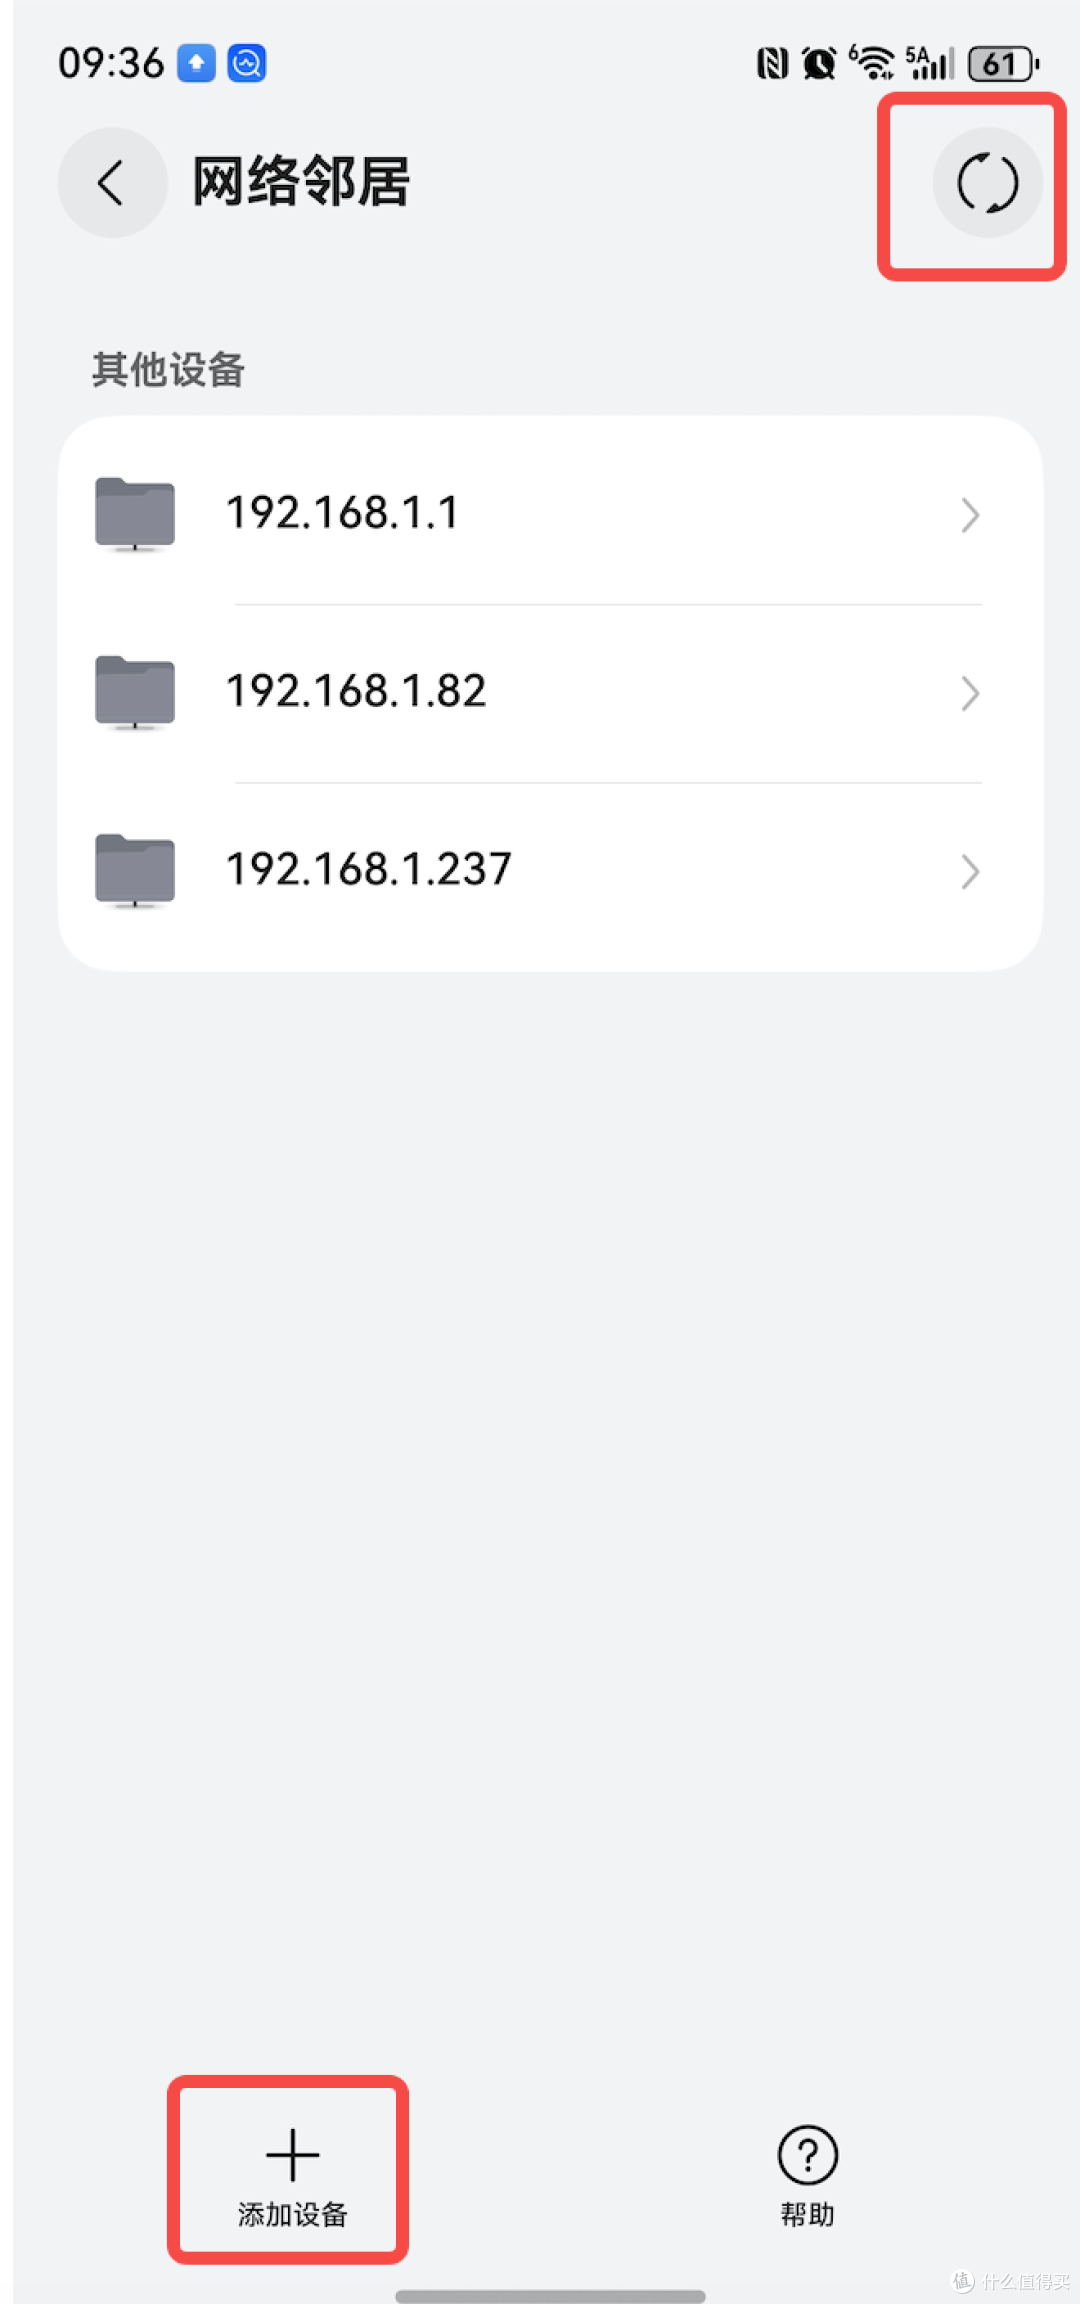Expand the 192.168.1.1 entry chevron
Image resolution: width=1080 pixels, height=2304 pixels.
pyautogui.click(x=969, y=515)
